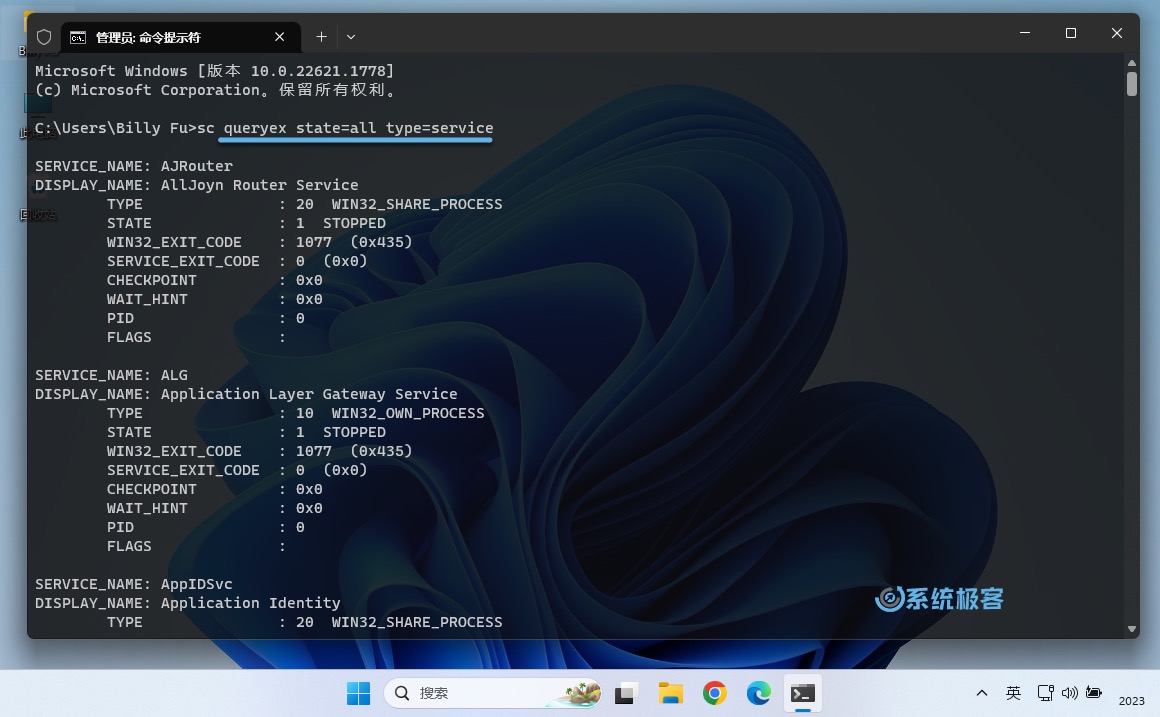Open the Windows Start menu
The image size is (1160, 717).
359,693
